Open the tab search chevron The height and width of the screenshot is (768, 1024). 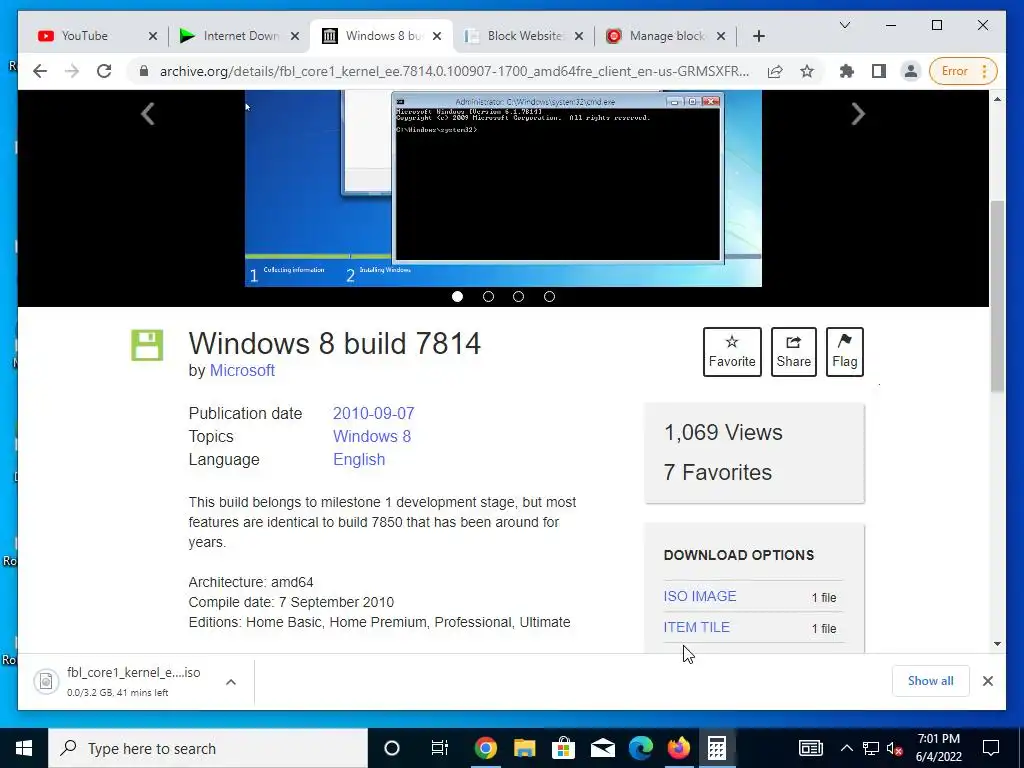click(844, 25)
